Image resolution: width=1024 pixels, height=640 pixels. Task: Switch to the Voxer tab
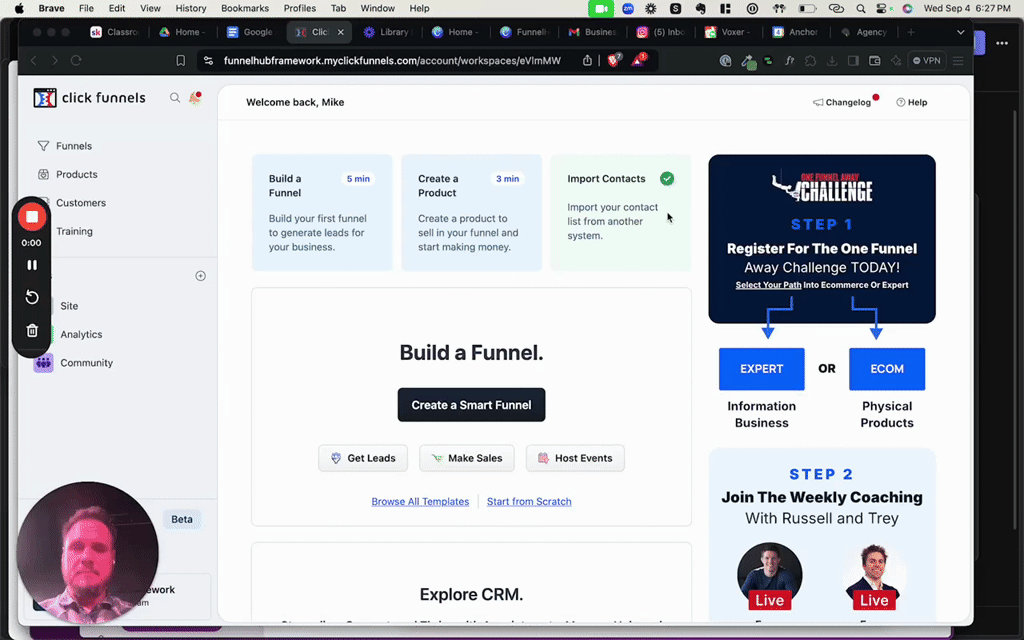pyautogui.click(x=728, y=32)
